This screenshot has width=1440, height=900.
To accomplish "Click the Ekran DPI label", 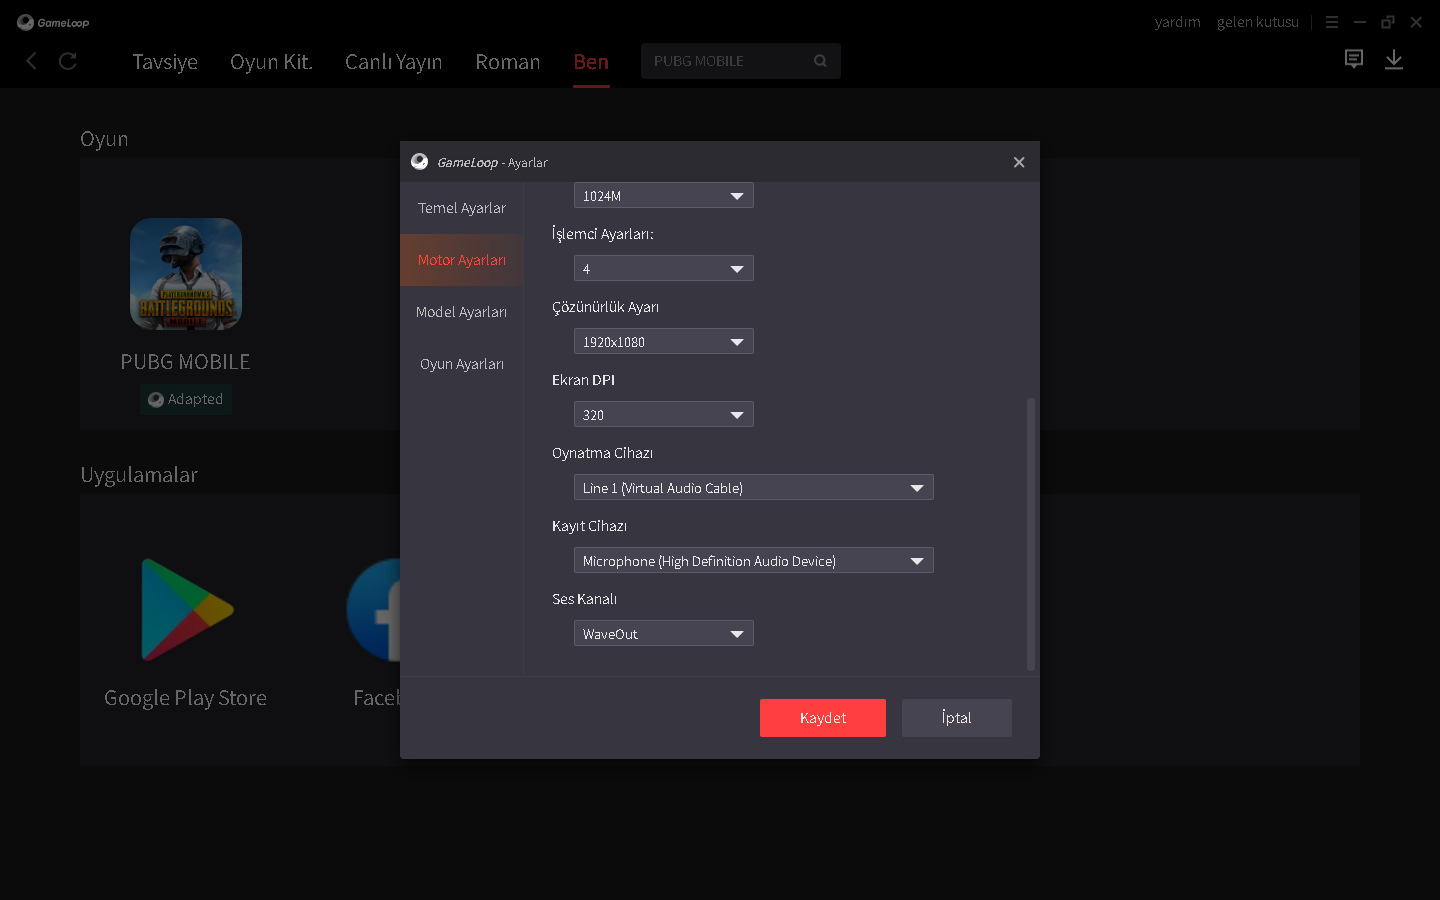I will point(584,380).
